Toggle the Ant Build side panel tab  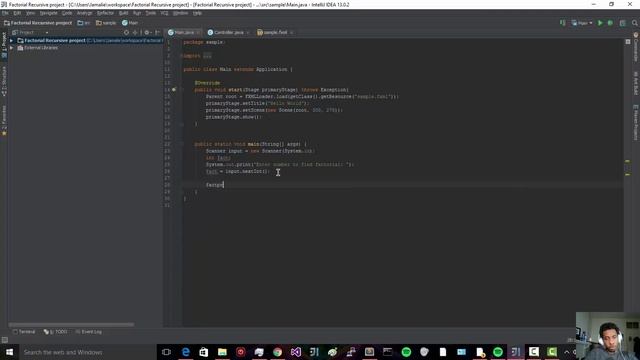coord(636,83)
